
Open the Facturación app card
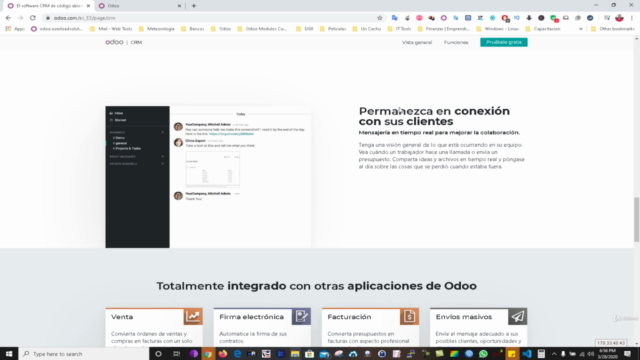pos(370,327)
